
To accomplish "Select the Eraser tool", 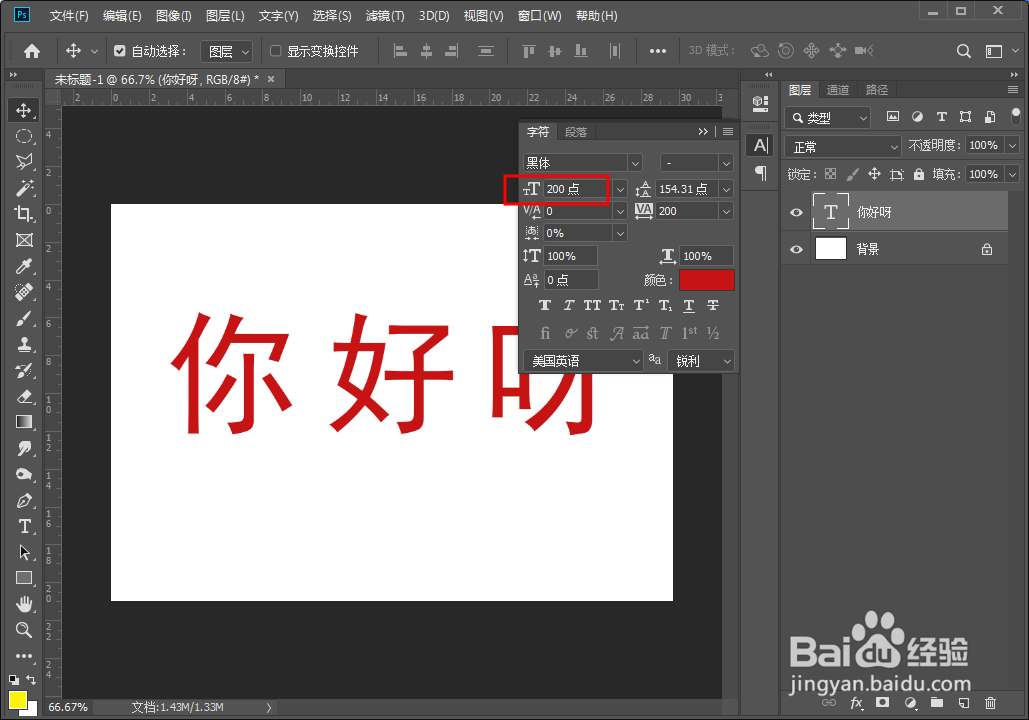I will (x=24, y=396).
